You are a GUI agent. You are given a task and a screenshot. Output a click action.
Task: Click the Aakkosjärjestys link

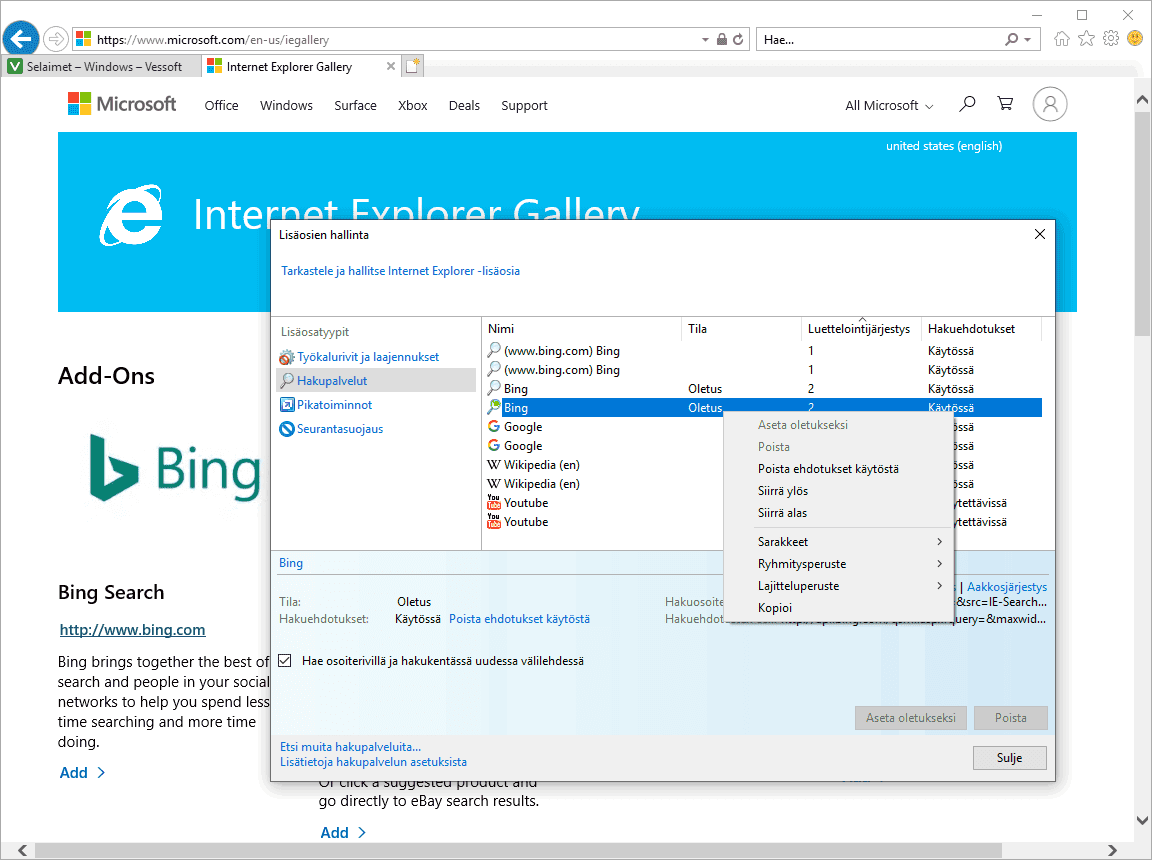(x=1007, y=587)
